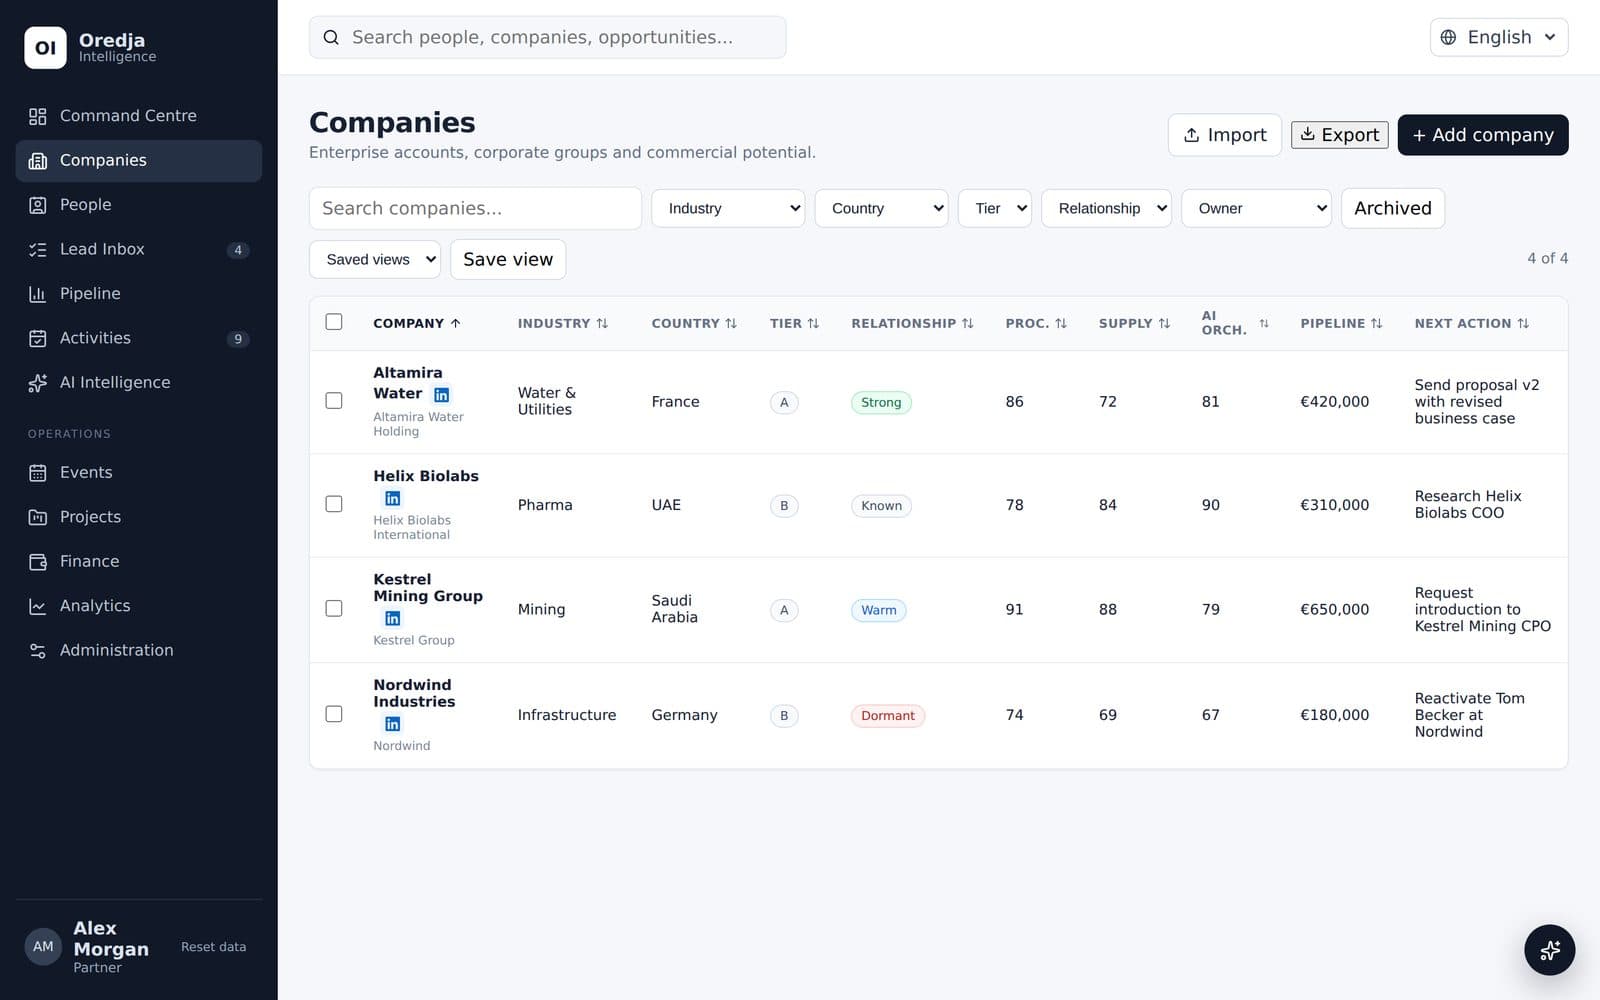Screen dimensions: 1600x1000
Task: Open AI Intelligence in sidebar
Action: click(x=139, y=382)
